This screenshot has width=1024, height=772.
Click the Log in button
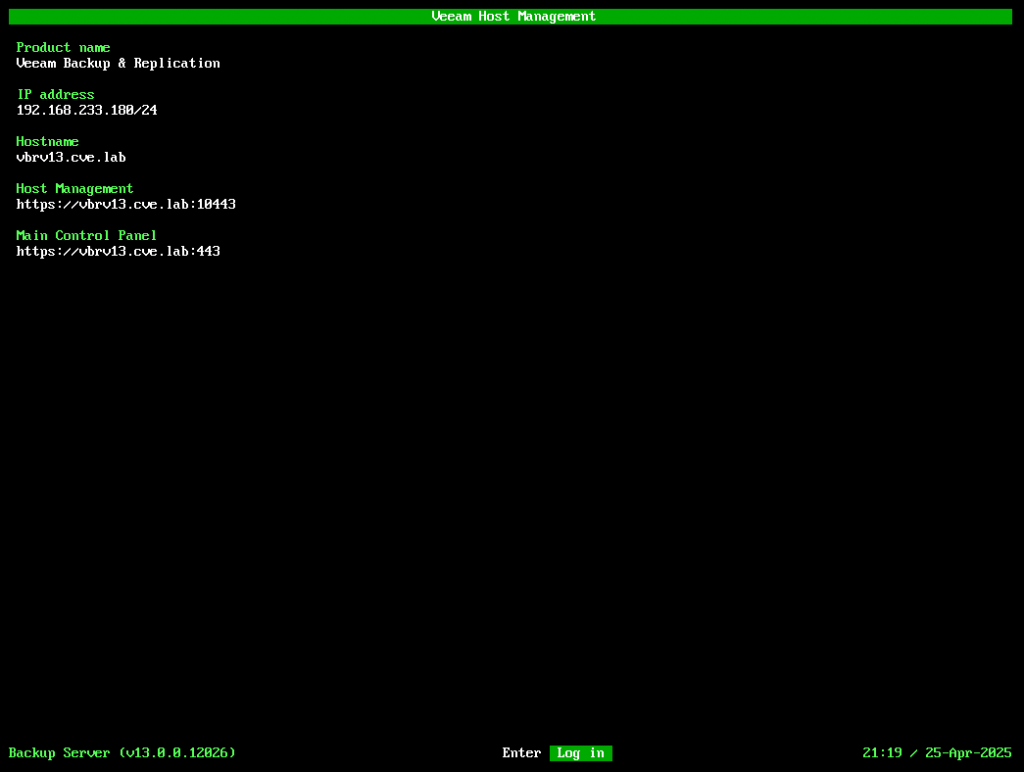click(x=580, y=753)
